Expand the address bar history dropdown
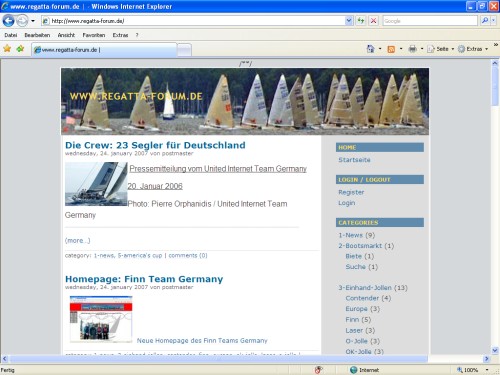 point(349,21)
